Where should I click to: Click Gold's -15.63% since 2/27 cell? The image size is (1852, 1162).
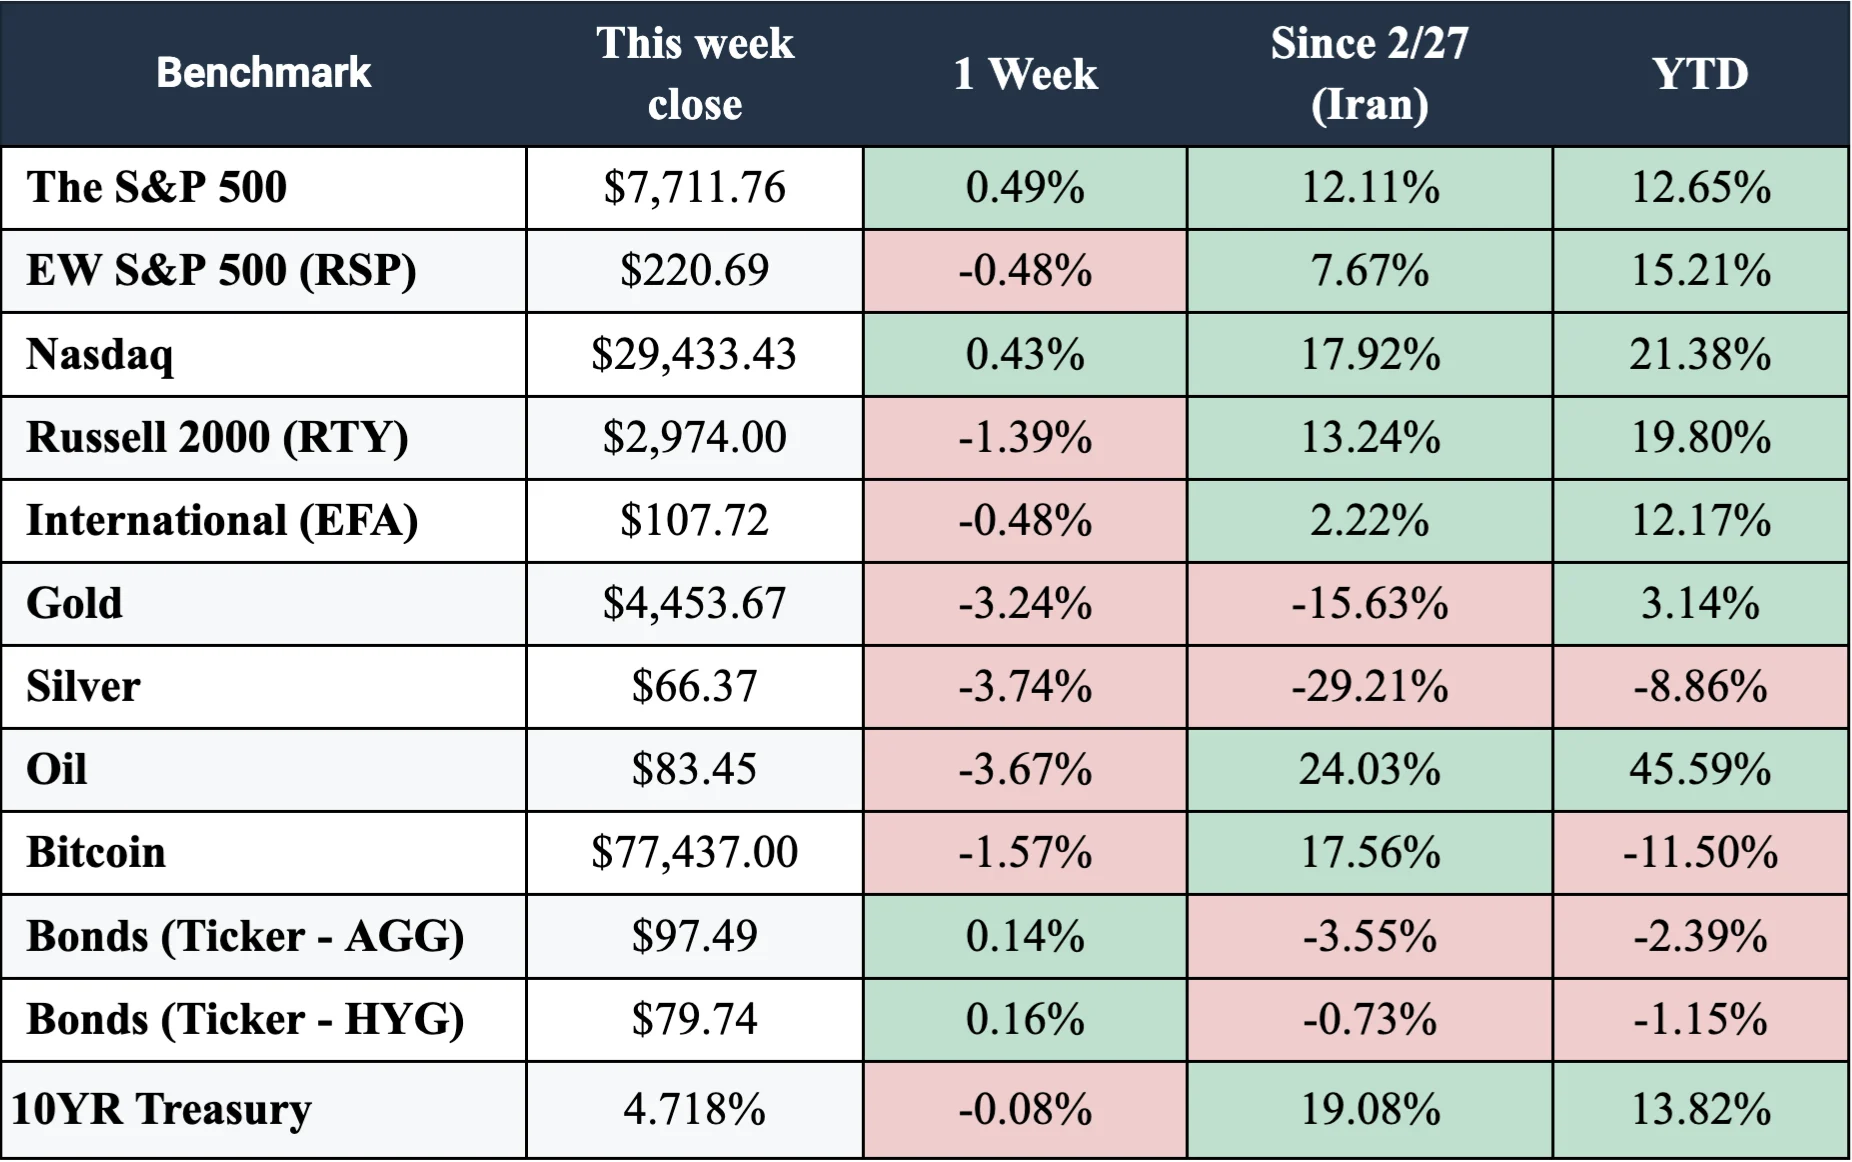tap(1369, 604)
